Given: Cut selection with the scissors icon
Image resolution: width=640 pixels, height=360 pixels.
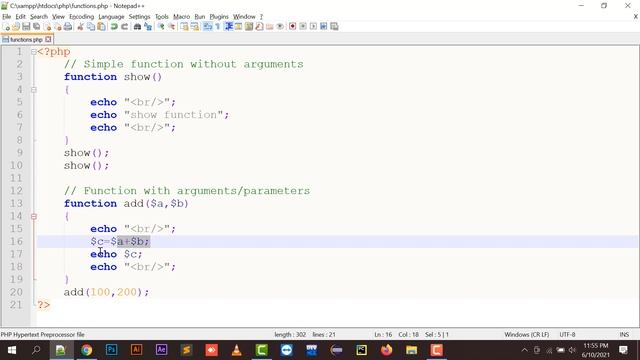Looking at the screenshot, I should (x=80, y=27).
